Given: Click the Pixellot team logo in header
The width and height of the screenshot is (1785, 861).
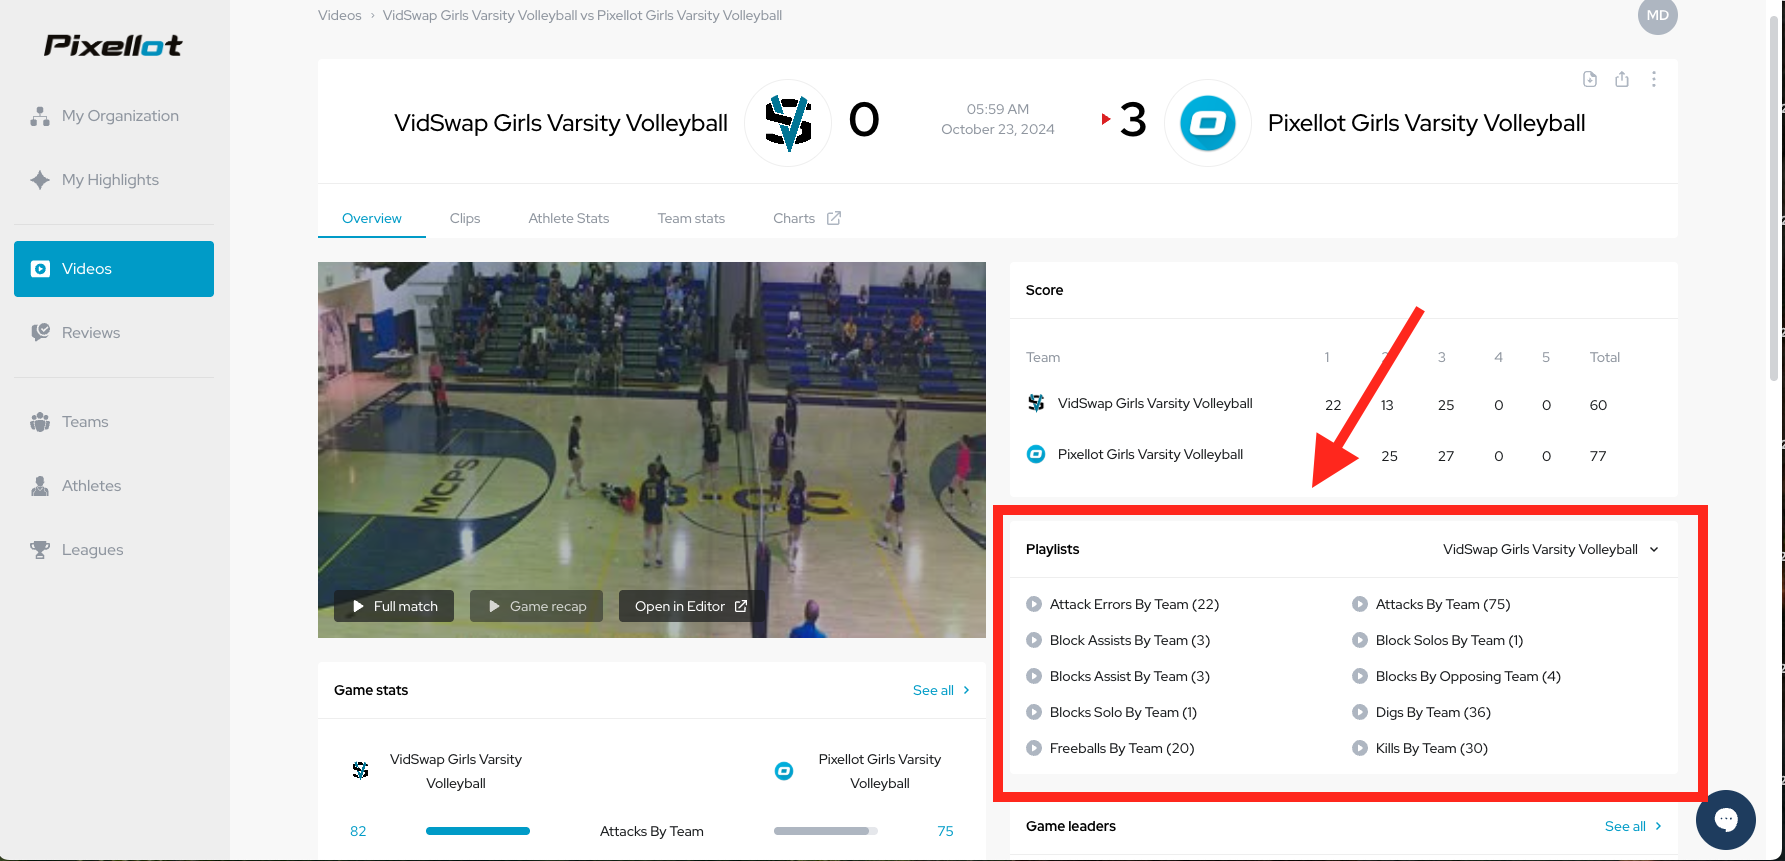Looking at the screenshot, I should tap(1208, 123).
